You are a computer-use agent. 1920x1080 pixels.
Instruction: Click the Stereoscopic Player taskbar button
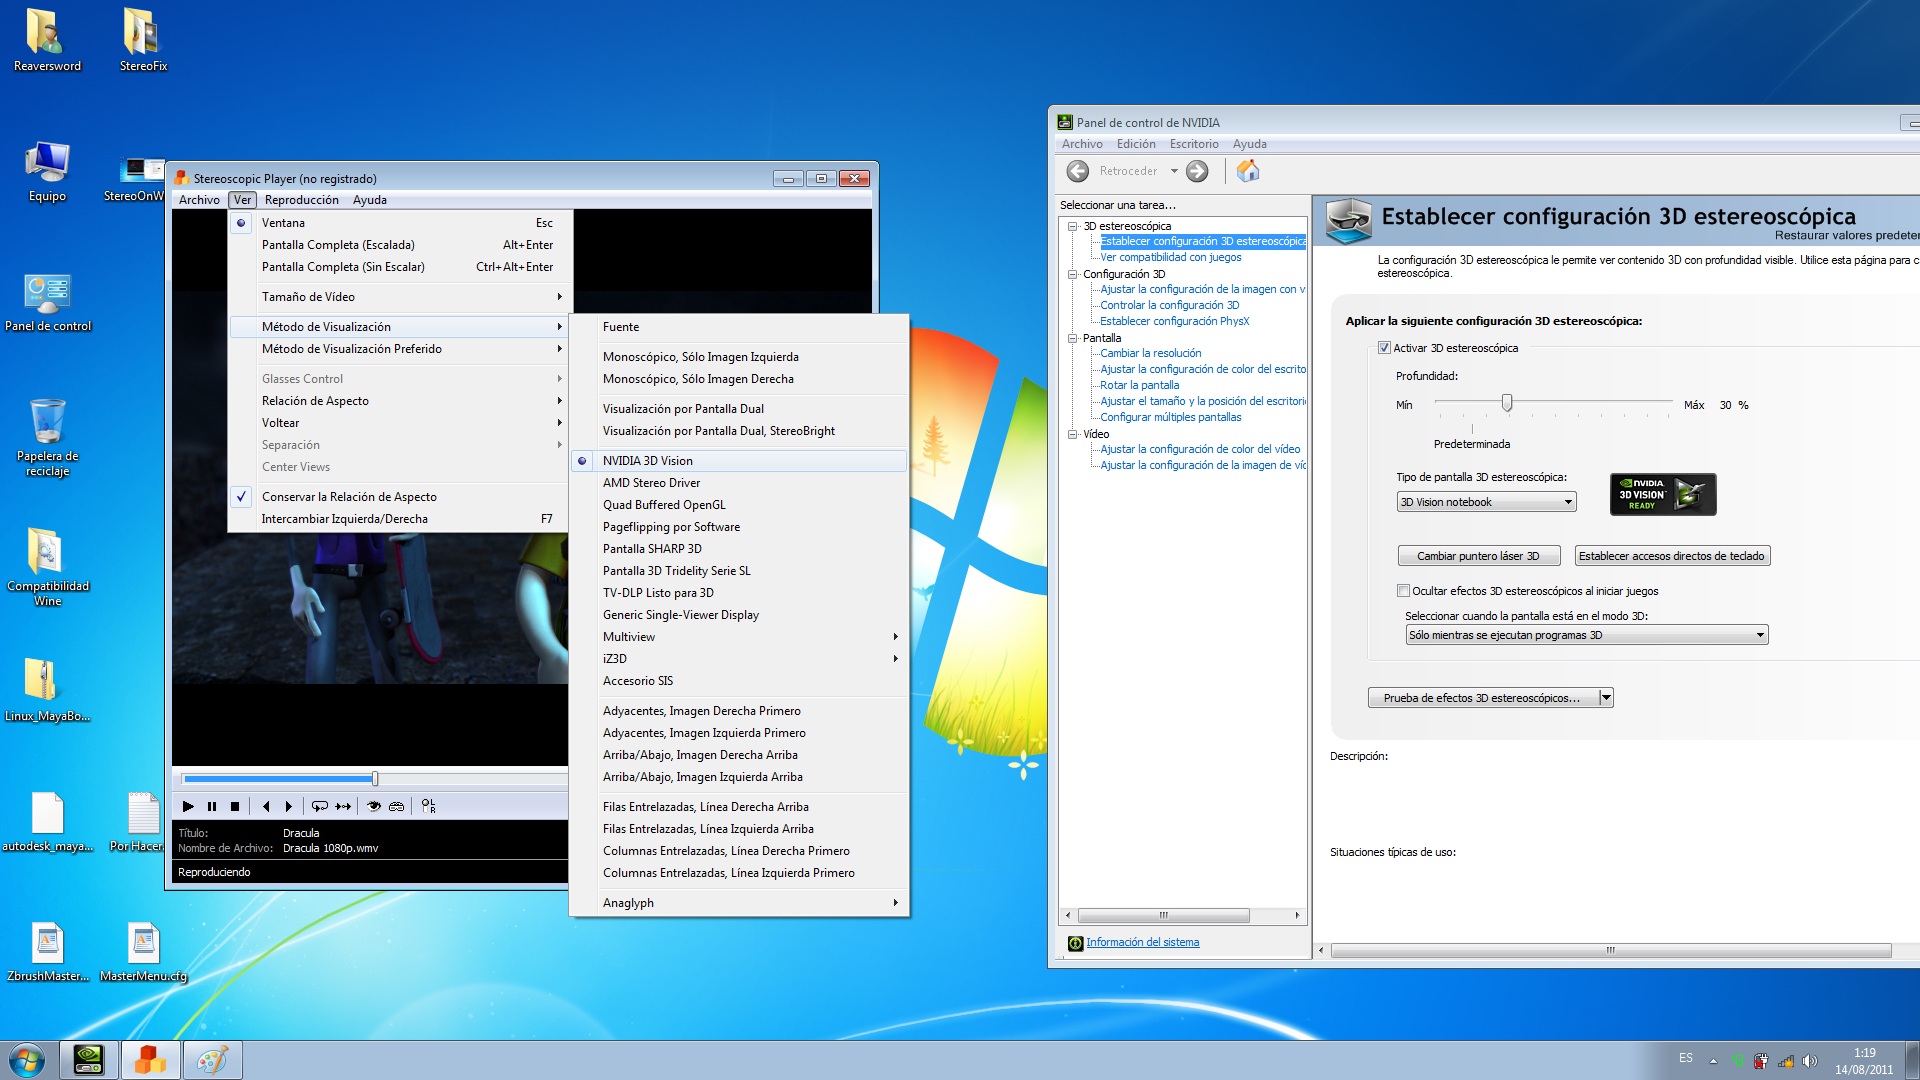[x=150, y=1060]
